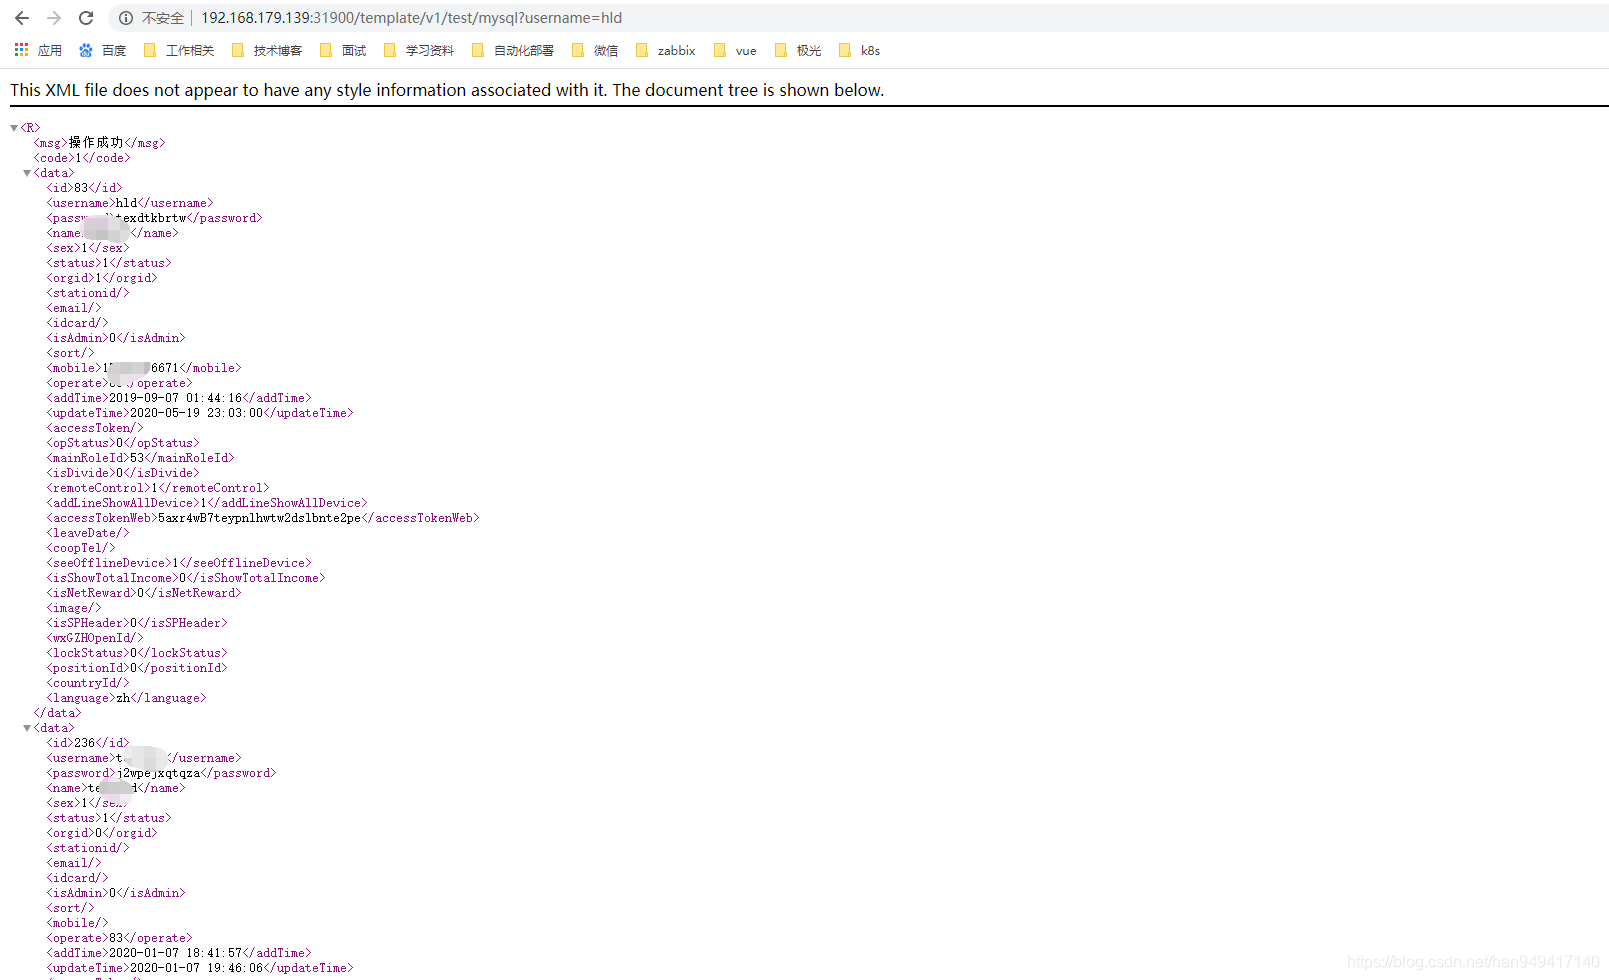Screen dimensions: 1609x980
Task: Click the remoteControl 1 line
Action: (x=158, y=488)
